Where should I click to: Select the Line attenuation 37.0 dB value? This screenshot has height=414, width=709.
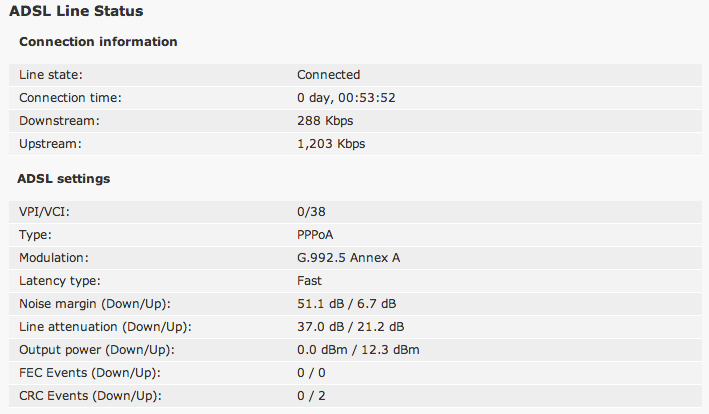click(x=321, y=327)
